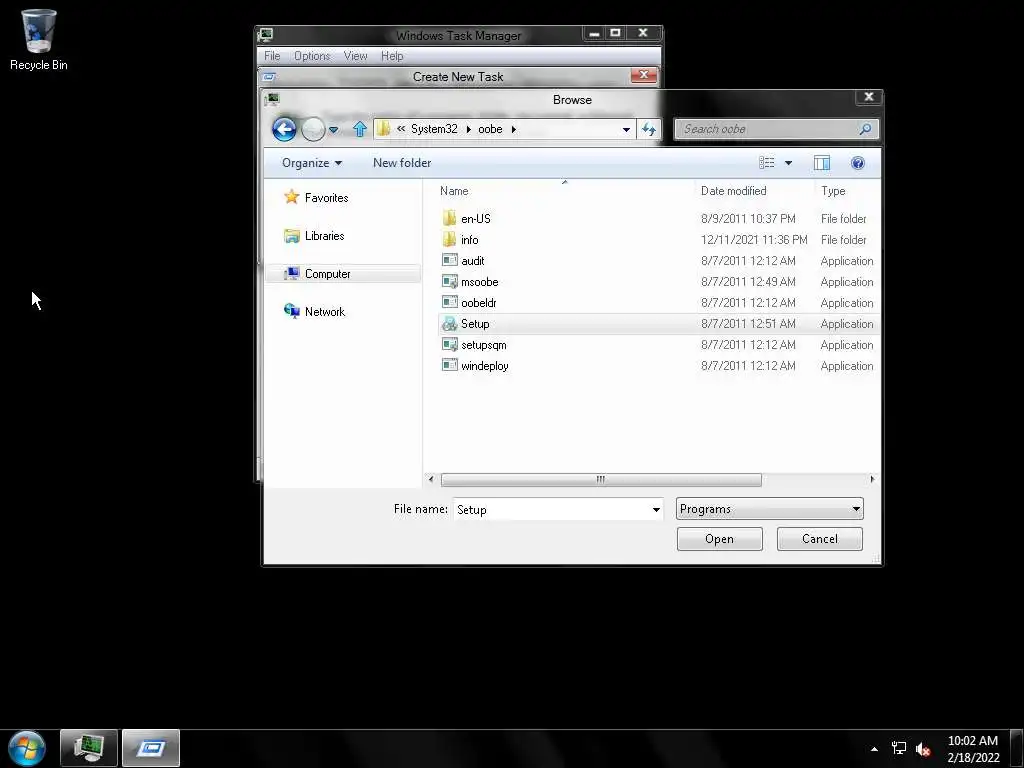1024x768 pixels.
Task: Open the Organize menu
Action: tap(312, 163)
